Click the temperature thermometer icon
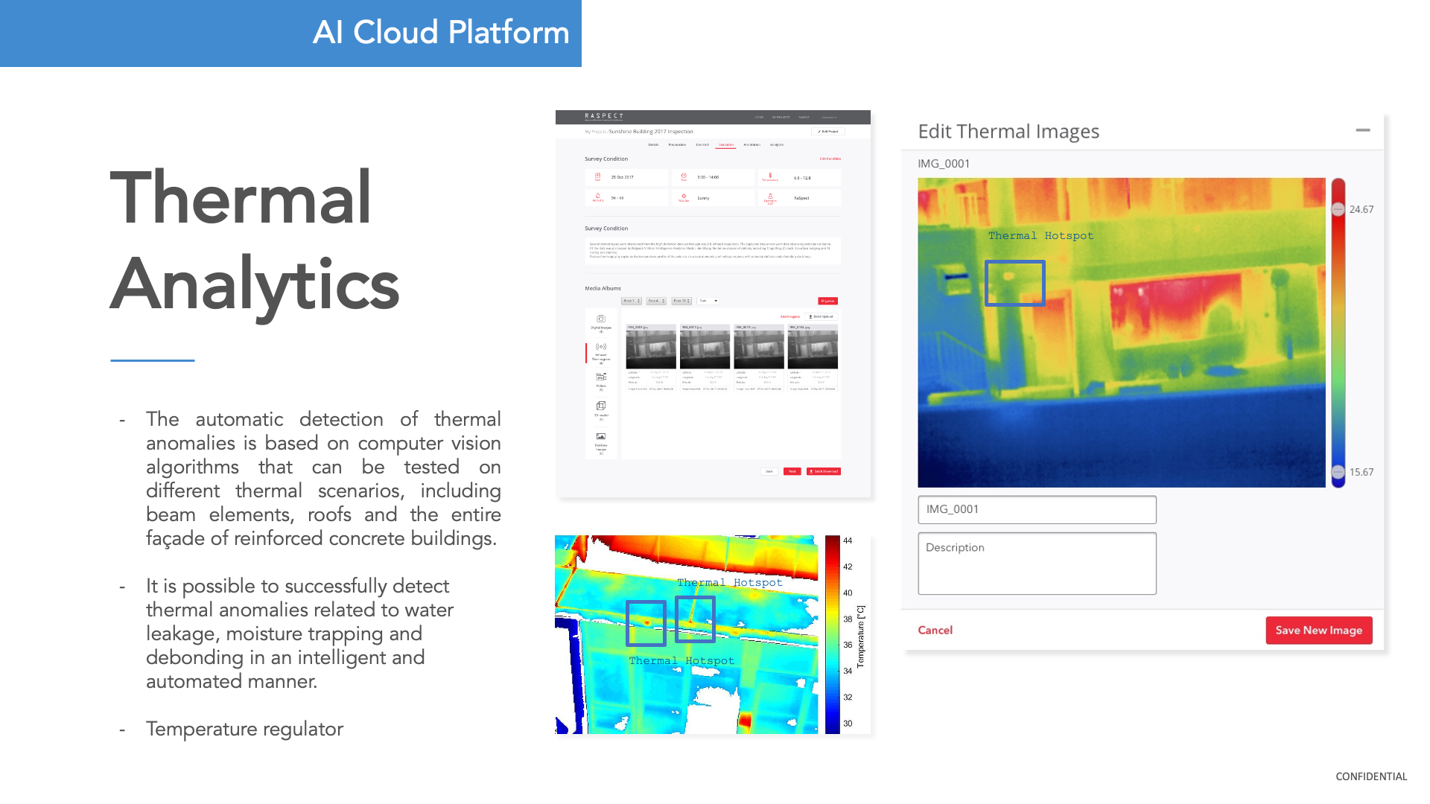This screenshot has width=1430, height=804. [770, 175]
